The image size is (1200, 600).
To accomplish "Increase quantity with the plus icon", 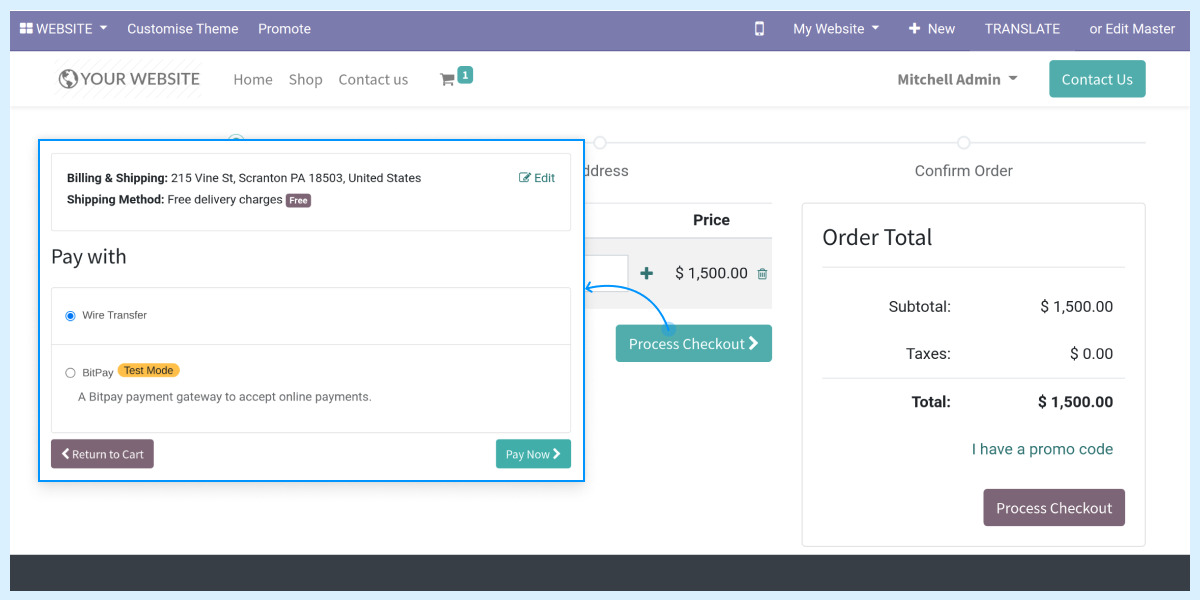I will [x=646, y=272].
